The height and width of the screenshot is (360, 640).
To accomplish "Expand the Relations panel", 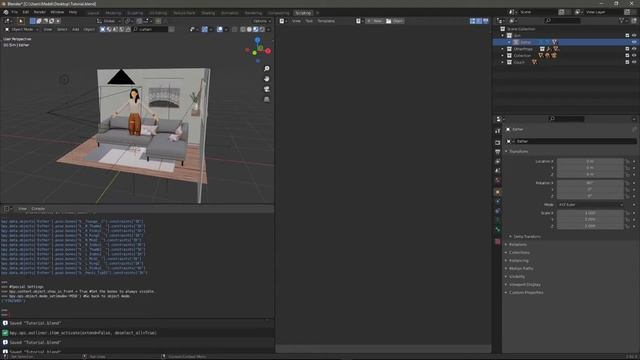I will pos(517,244).
